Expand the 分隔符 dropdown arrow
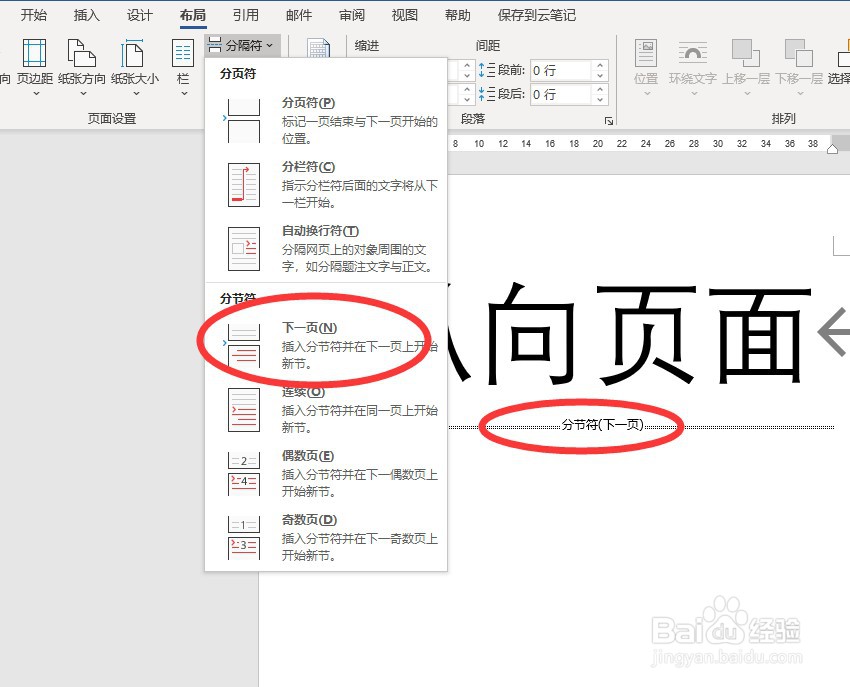Image resolution: width=850 pixels, height=687 pixels. coord(270,44)
